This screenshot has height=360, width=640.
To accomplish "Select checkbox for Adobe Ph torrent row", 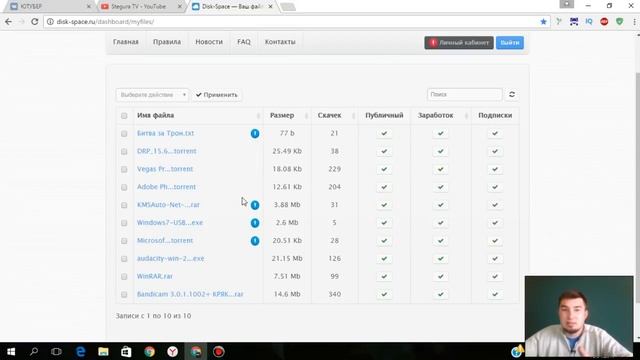I will pos(124,187).
